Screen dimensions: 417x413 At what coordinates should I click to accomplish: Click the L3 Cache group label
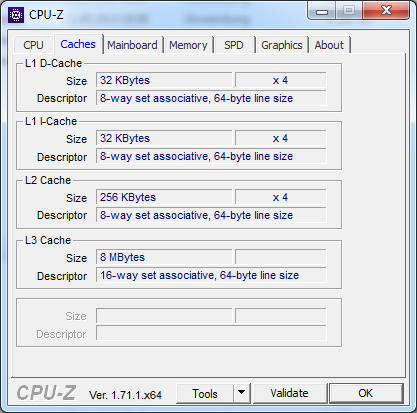pyautogui.click(x=48, y=240)
